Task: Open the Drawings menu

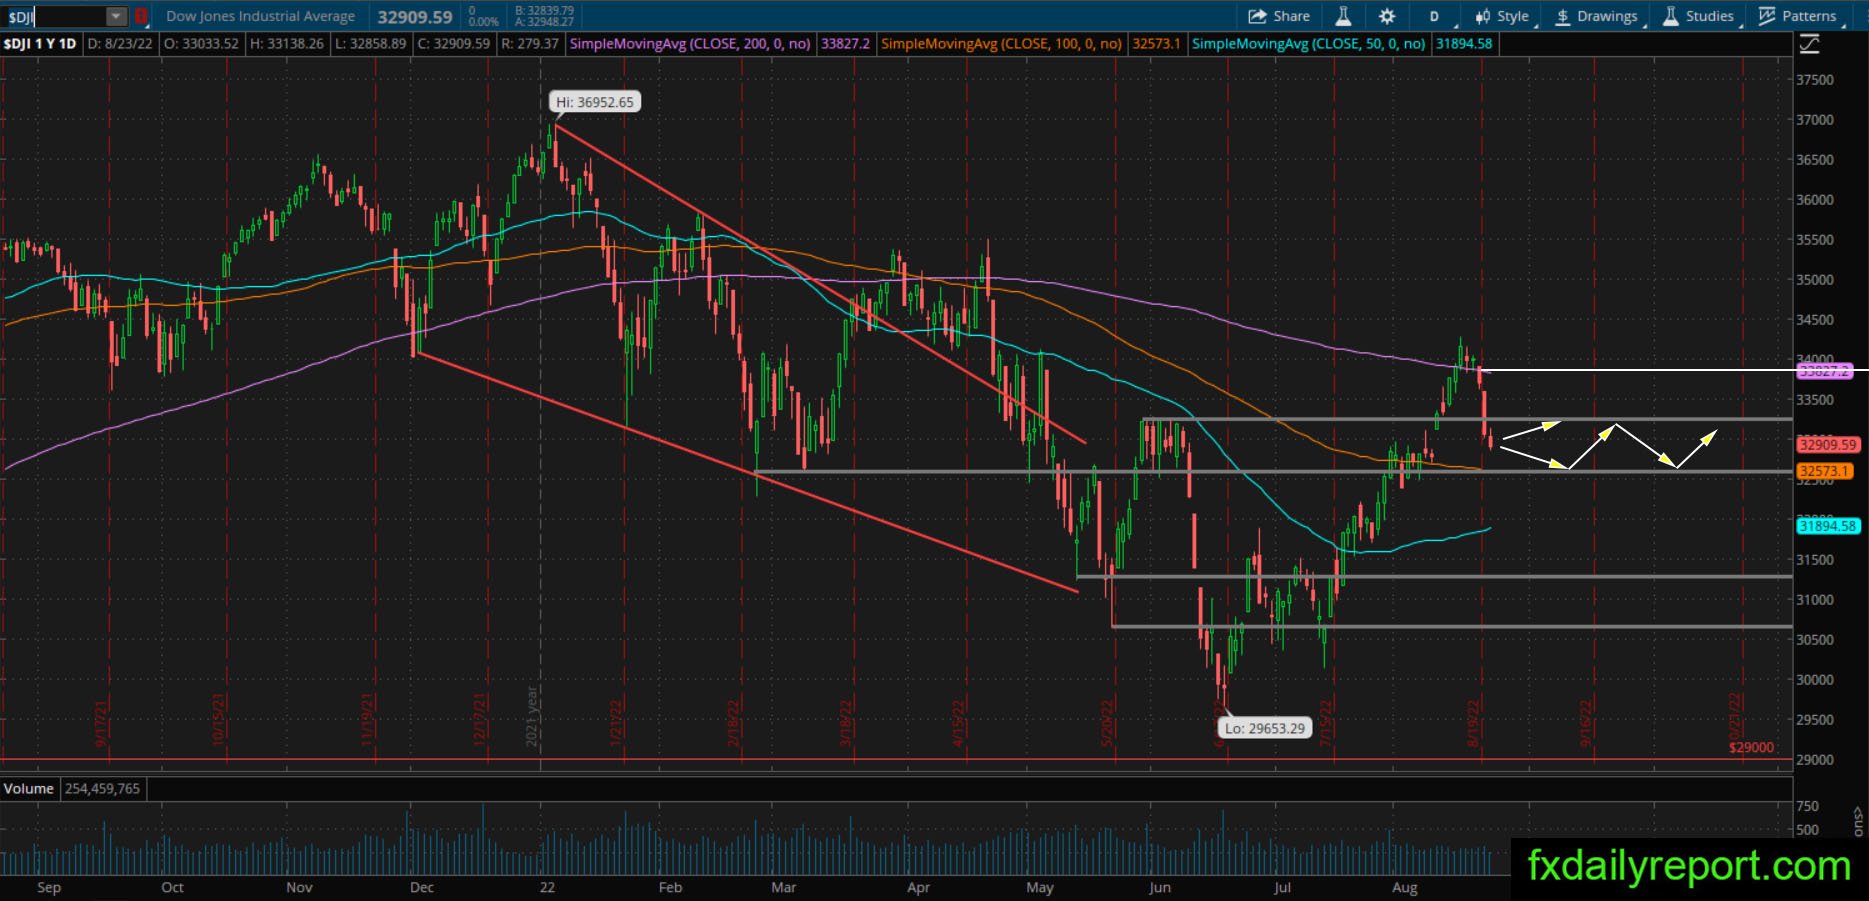Action: click(x=1597, y=16)
